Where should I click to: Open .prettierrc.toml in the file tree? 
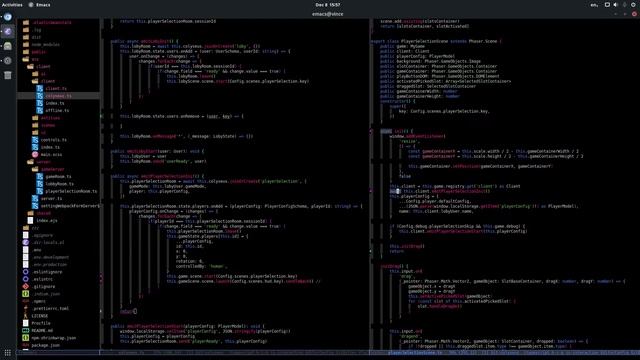[x=50, y=309]
